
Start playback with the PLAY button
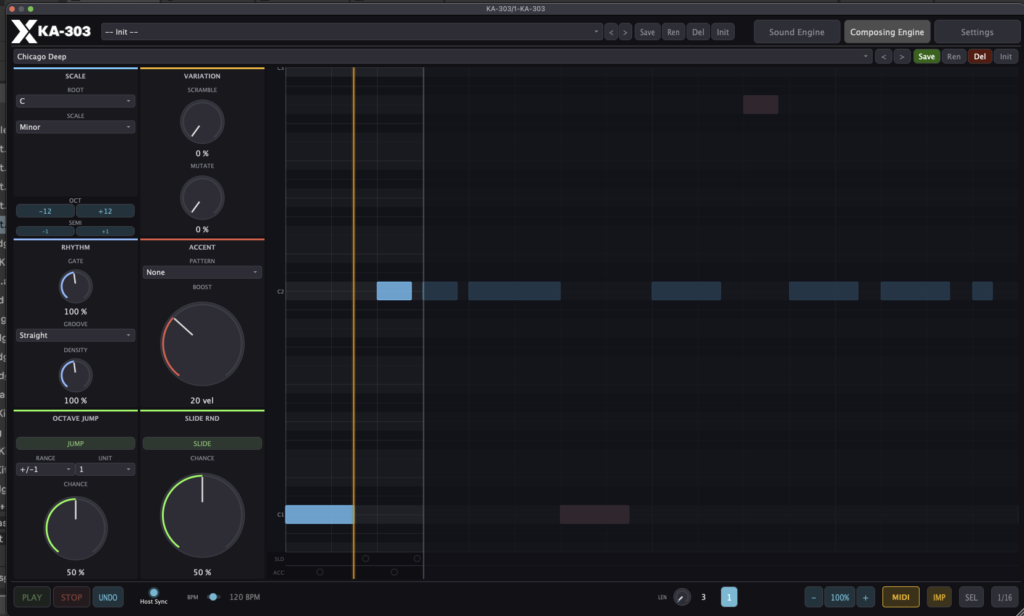[x=32, y=597]
